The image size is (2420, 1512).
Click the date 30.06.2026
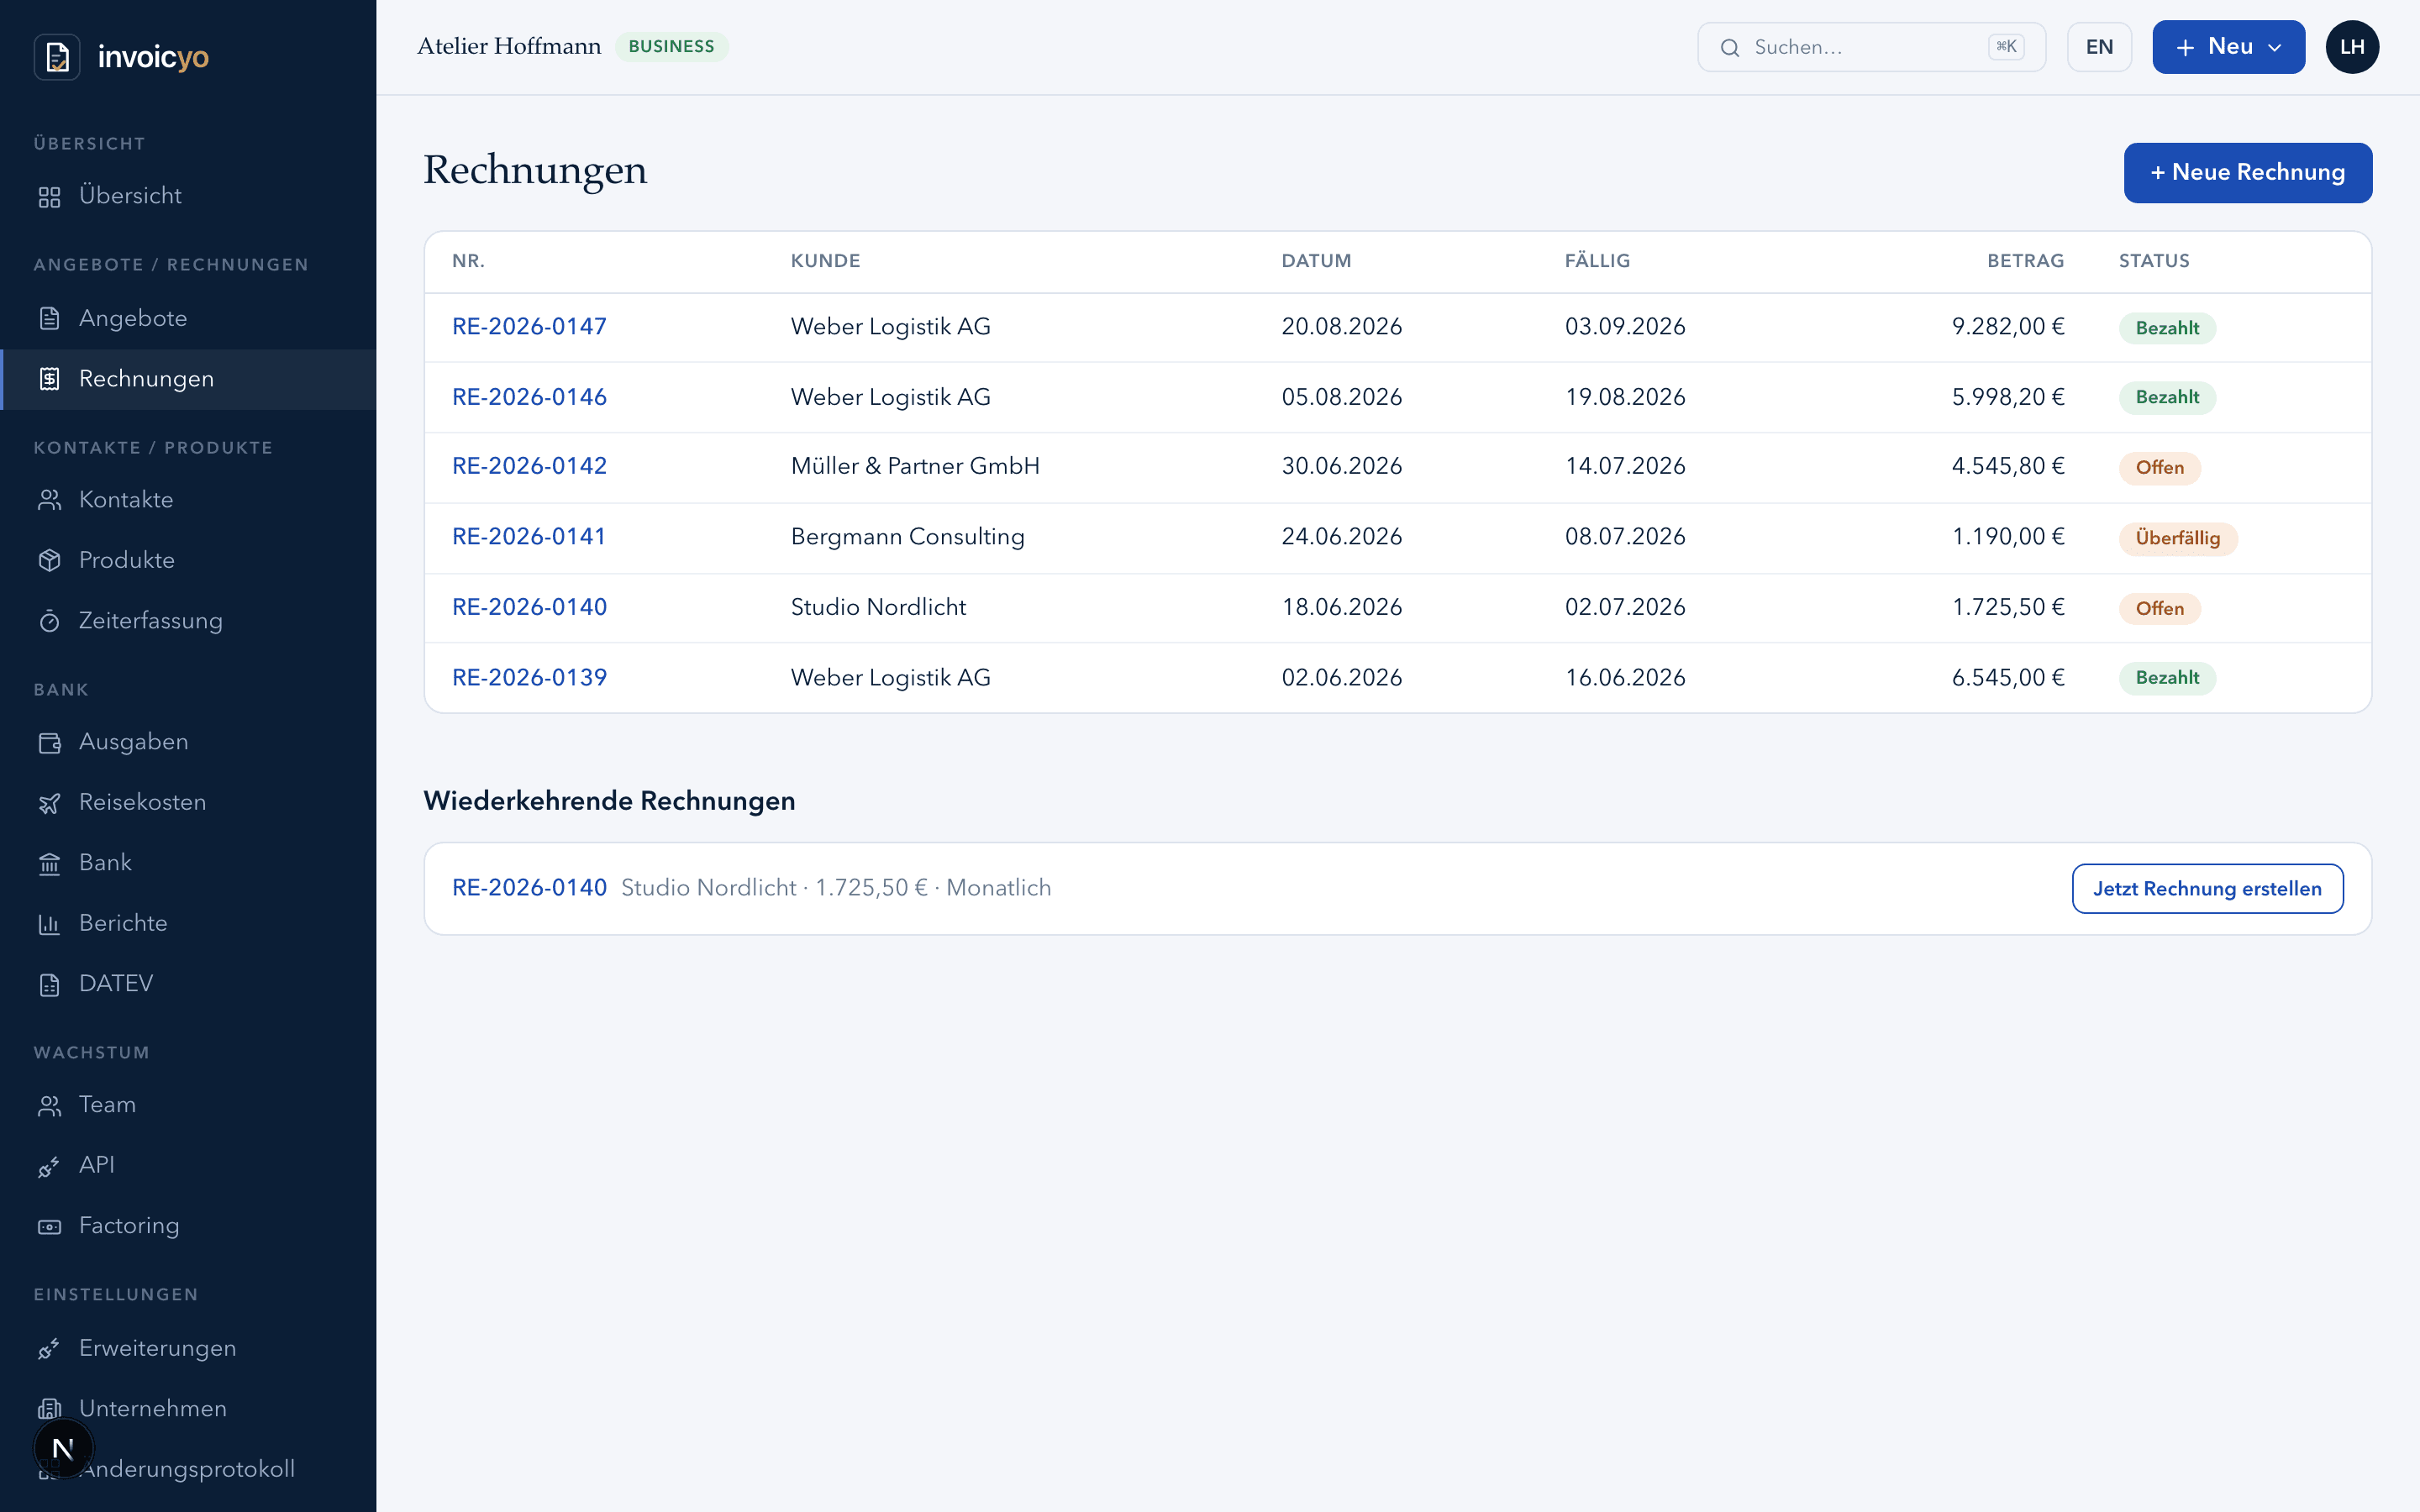1342,466
